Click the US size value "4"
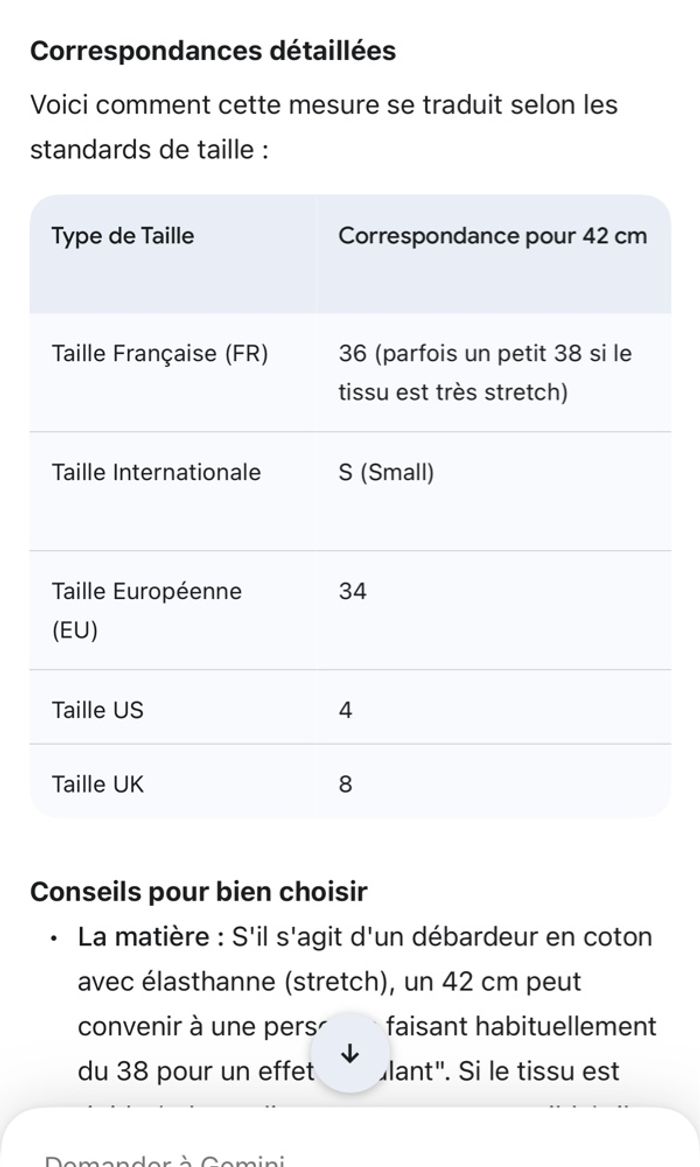Image resolution: width=700 pixels, height=1167 pixels. point(345,710)
